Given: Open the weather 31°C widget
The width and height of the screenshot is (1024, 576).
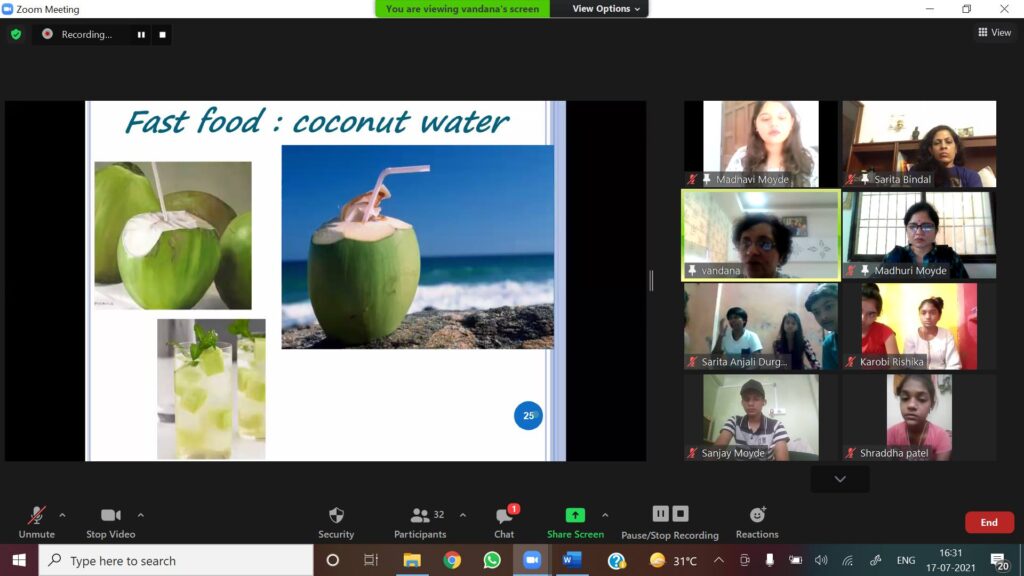Looking at the screenshot, I should (x=674, y=560).
